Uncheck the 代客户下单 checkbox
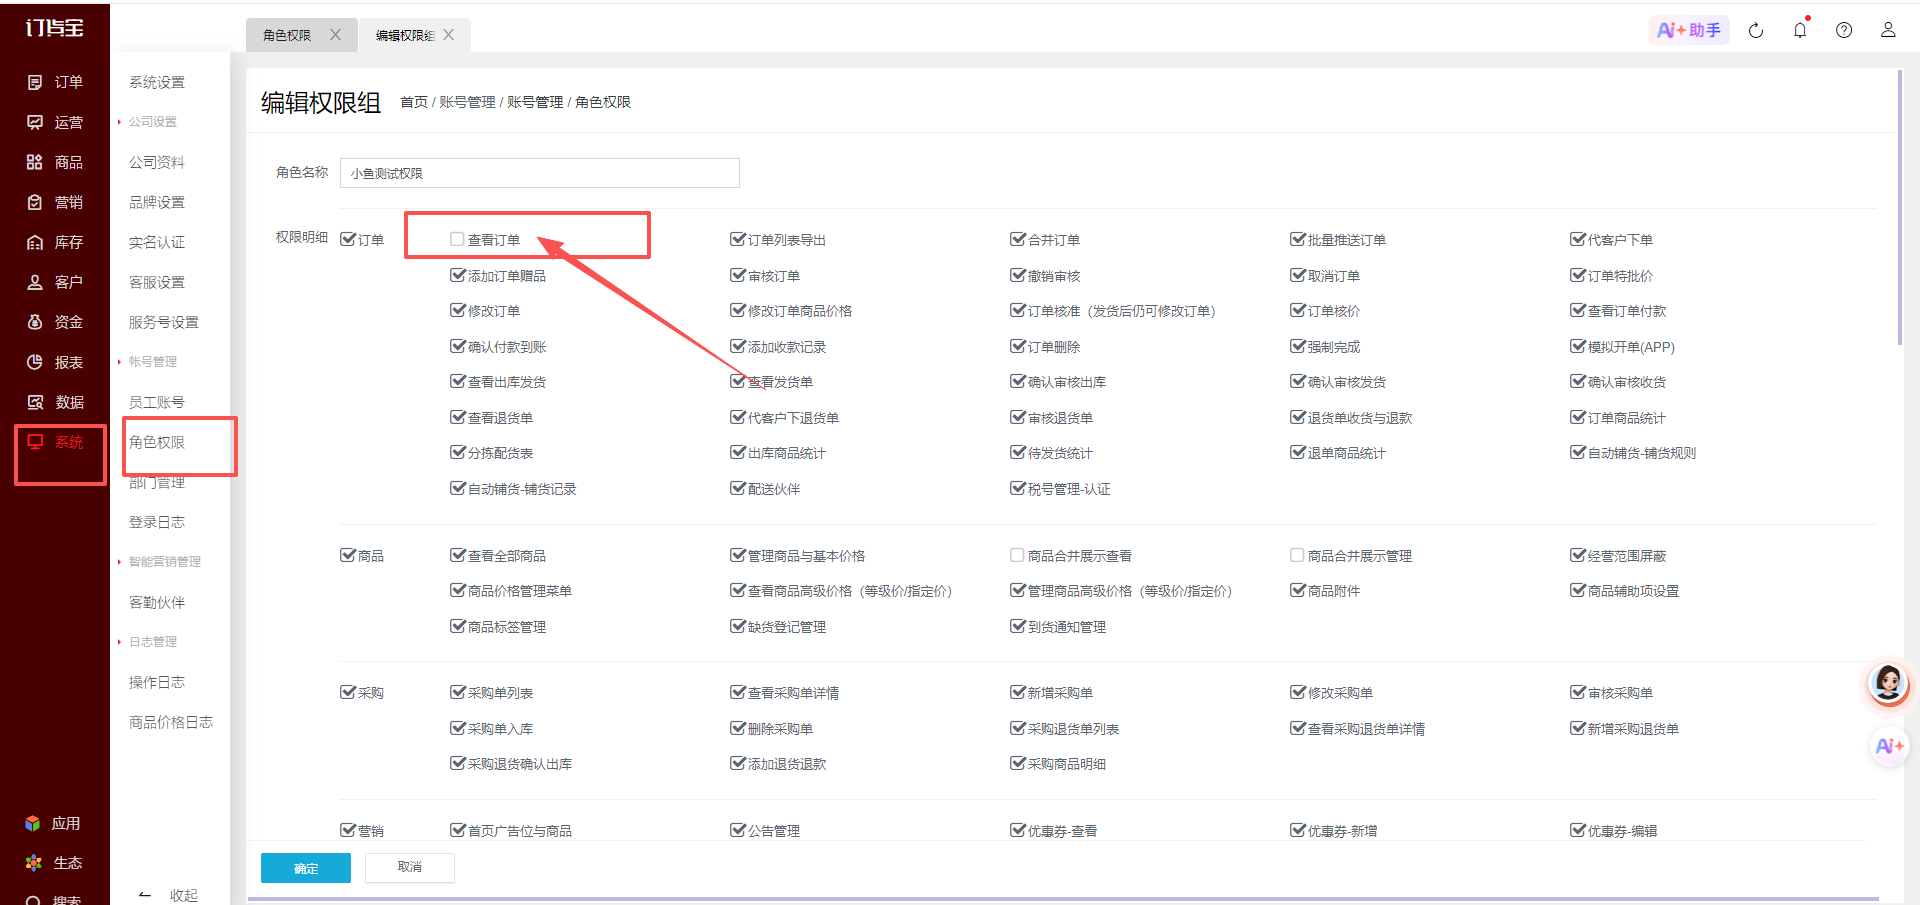This screenshot has width=1920, height=905. tap(1578, 239)
